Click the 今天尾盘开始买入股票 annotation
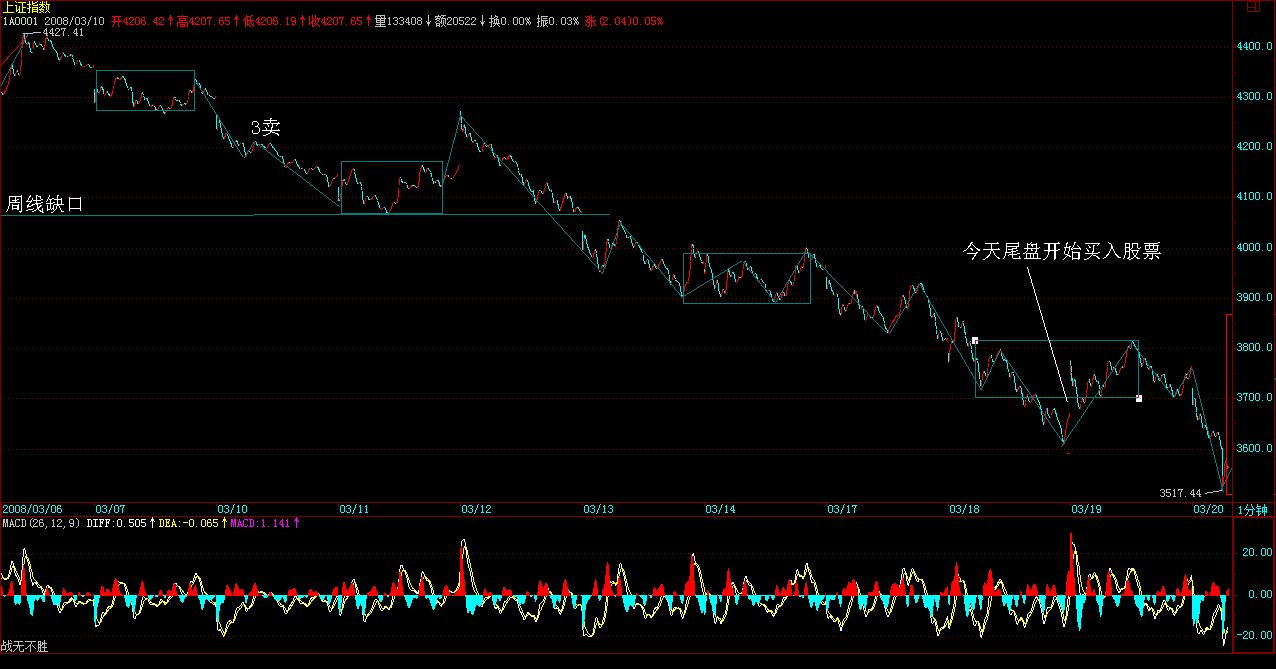The image size is (1276, 669). (x=1061, y=252)
